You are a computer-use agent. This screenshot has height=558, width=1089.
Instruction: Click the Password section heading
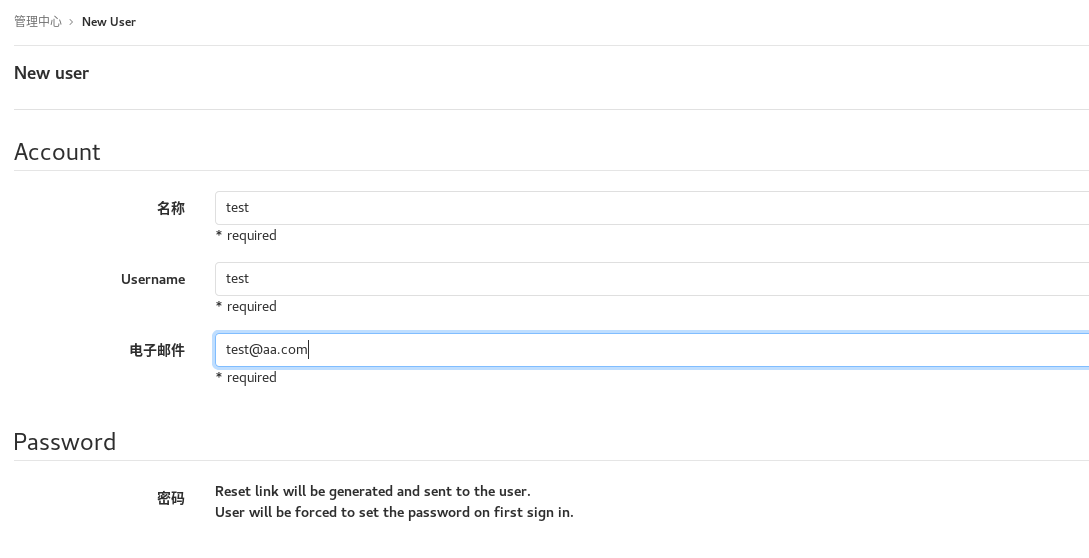coord(65,442)
